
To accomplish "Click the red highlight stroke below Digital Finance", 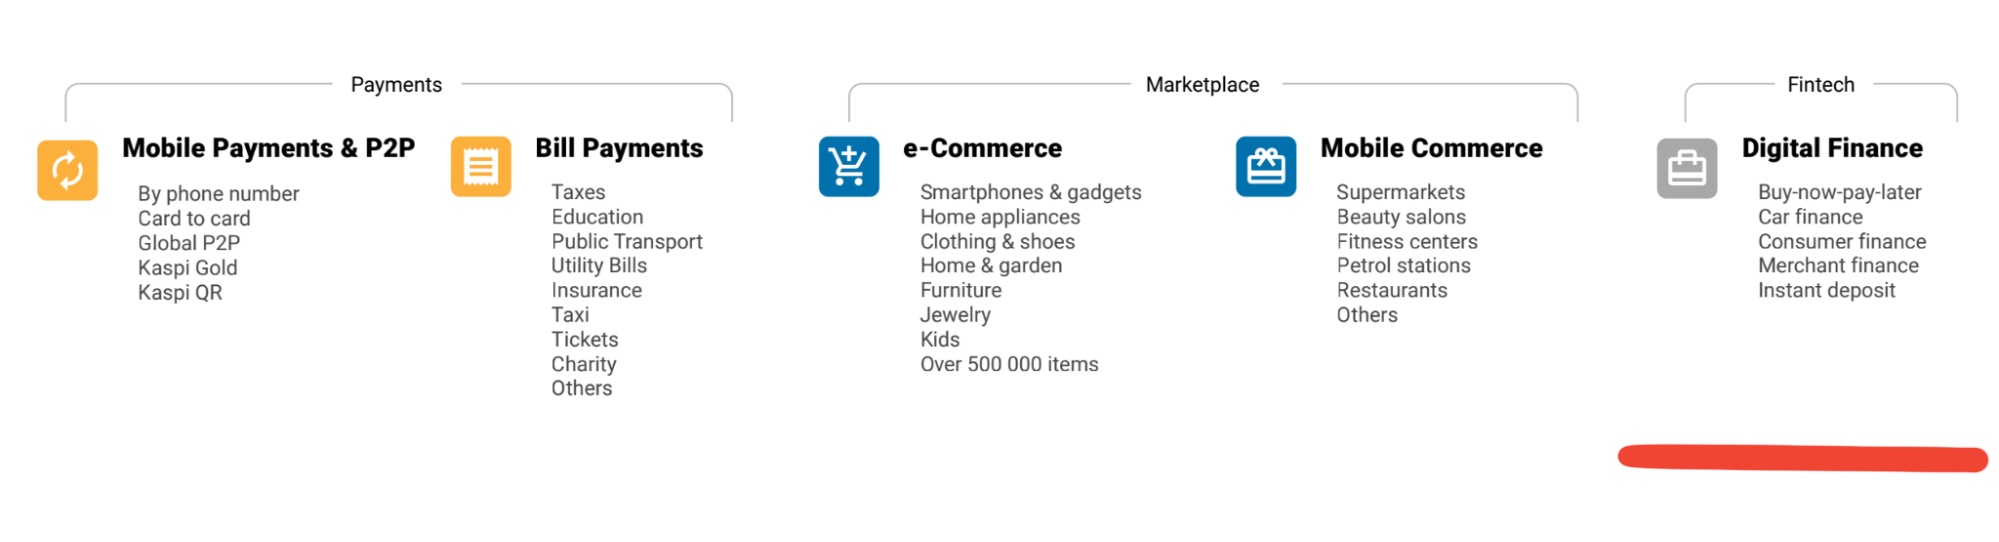I will point(1803,458).
